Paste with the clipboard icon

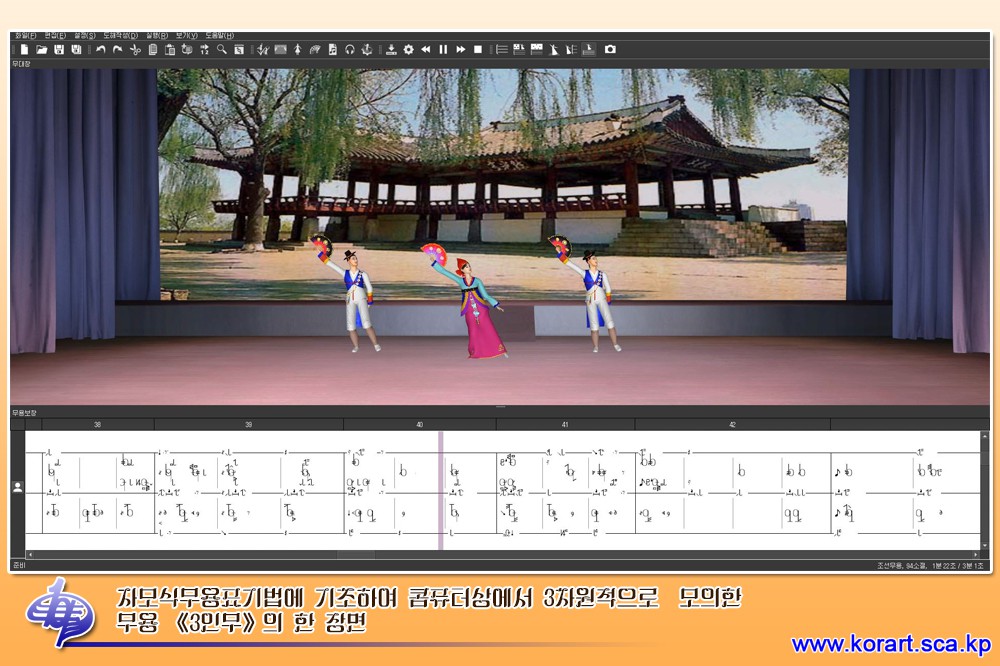tap(170, 49)
